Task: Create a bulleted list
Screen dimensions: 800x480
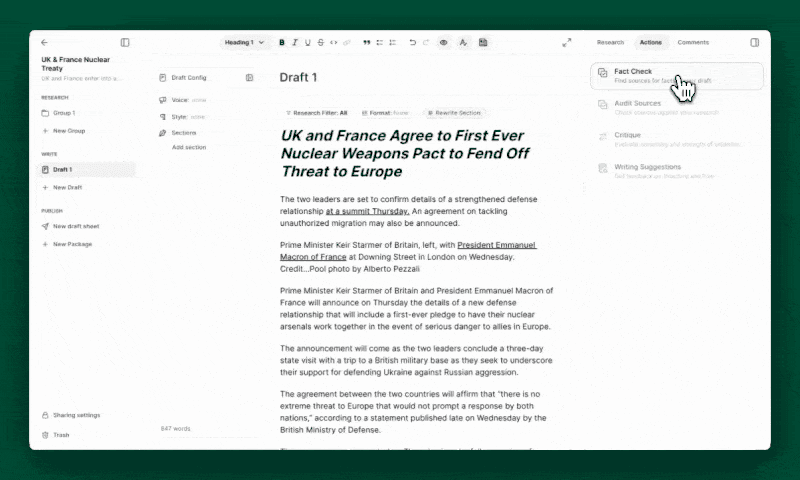Action: pyautogui.click(x=380, y=42)
